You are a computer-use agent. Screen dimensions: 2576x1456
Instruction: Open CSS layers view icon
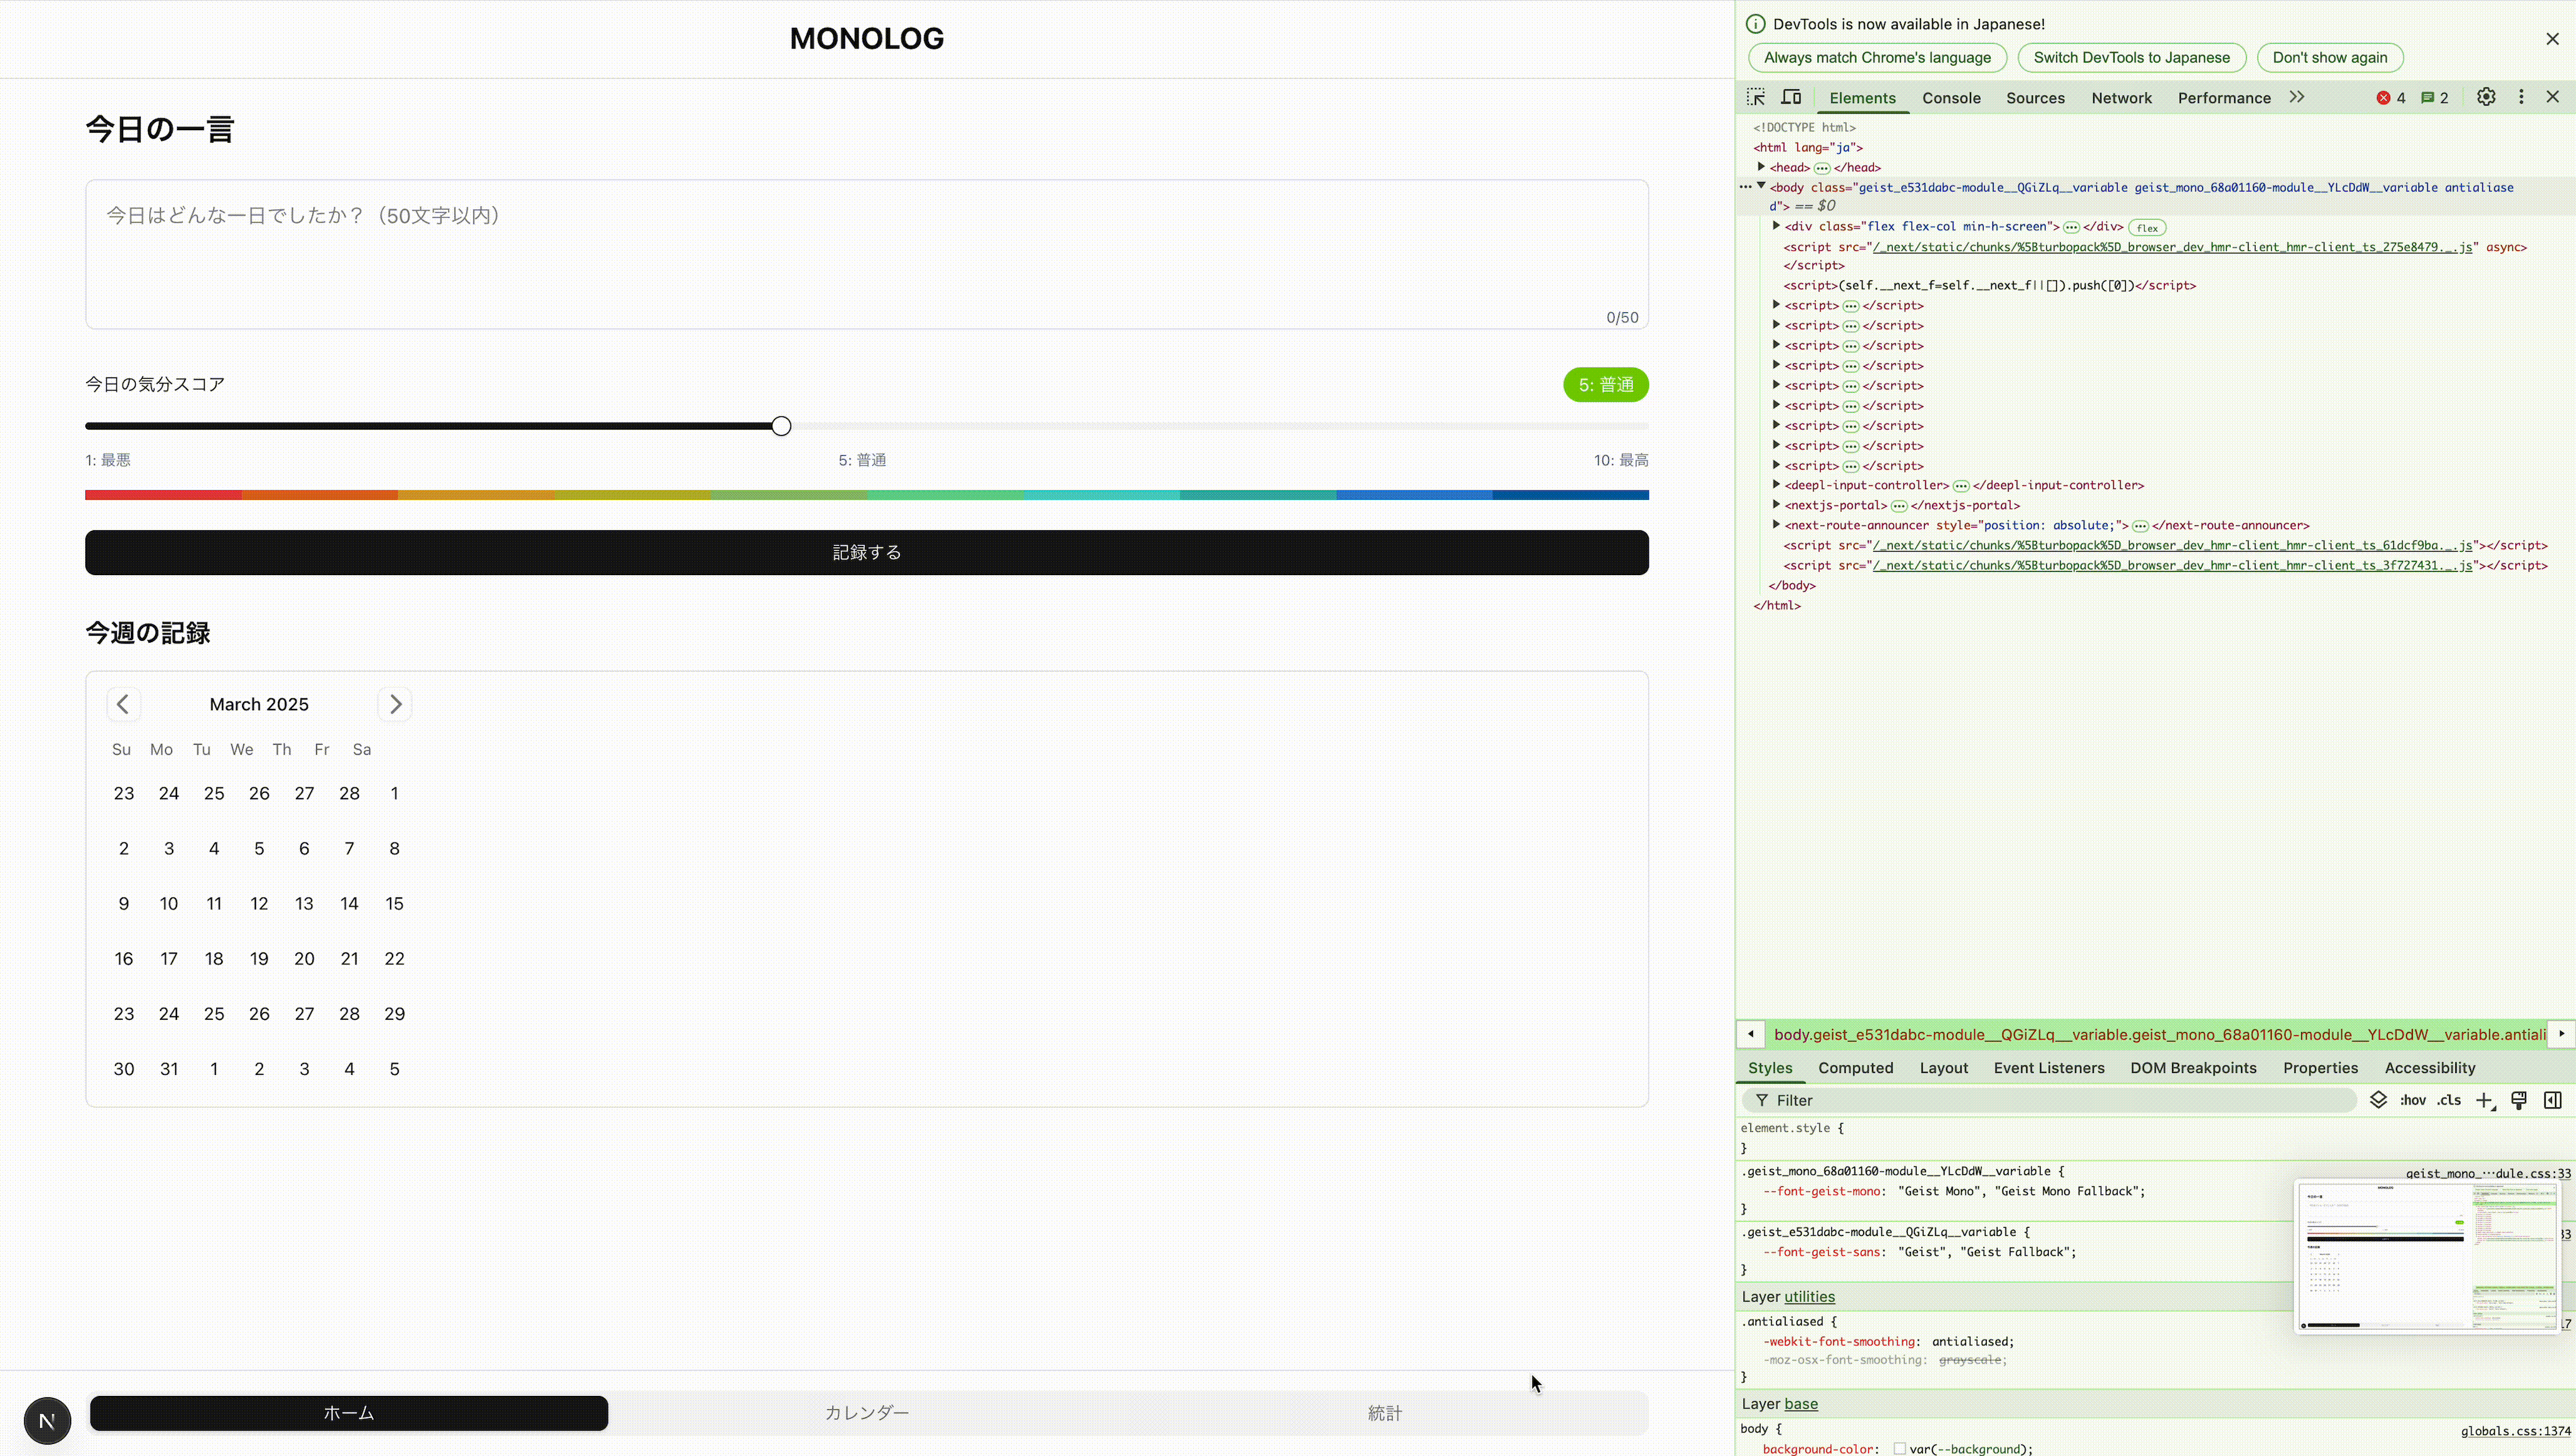pyautogui.click(x=2379, y=1100)
